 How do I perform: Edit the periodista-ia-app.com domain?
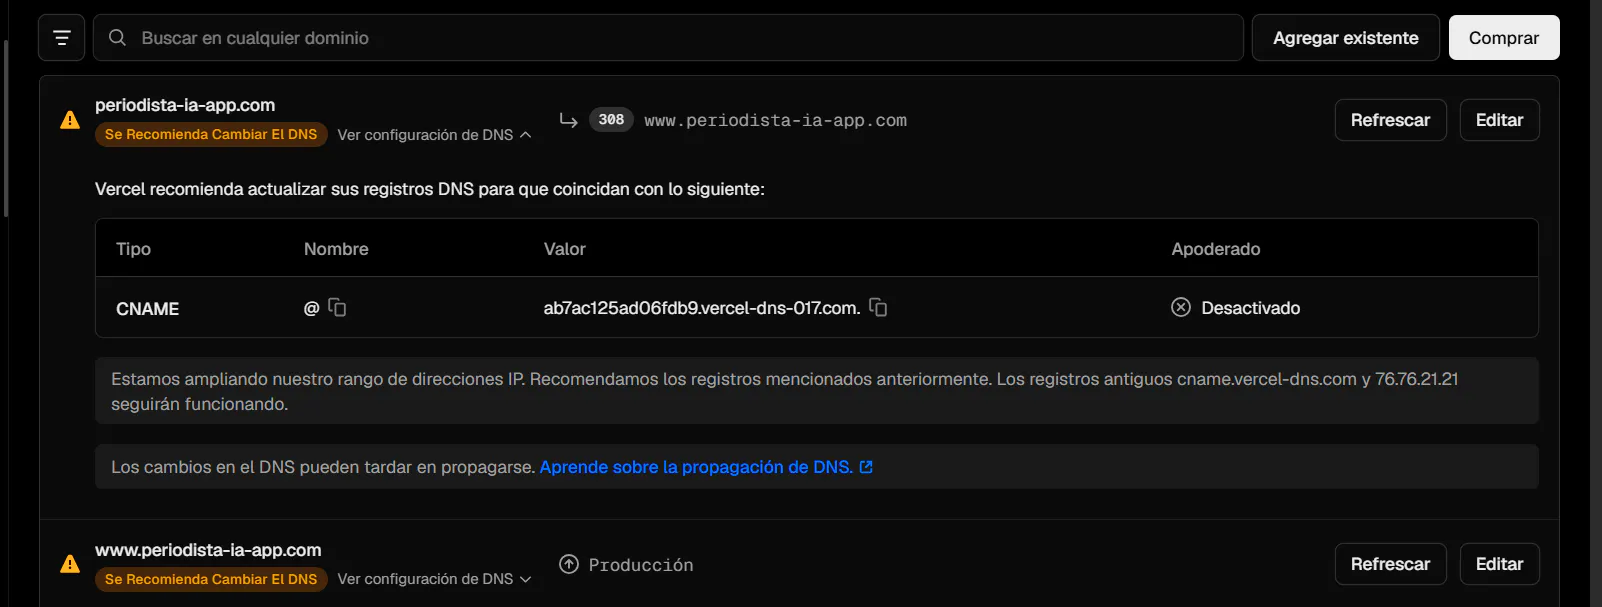tap(1499, 120)
